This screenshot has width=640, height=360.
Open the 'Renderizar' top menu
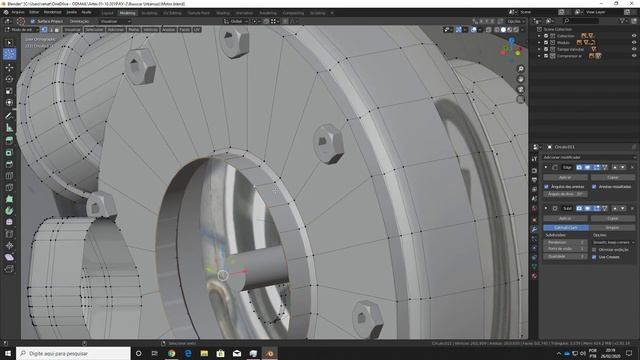[52, 12]
